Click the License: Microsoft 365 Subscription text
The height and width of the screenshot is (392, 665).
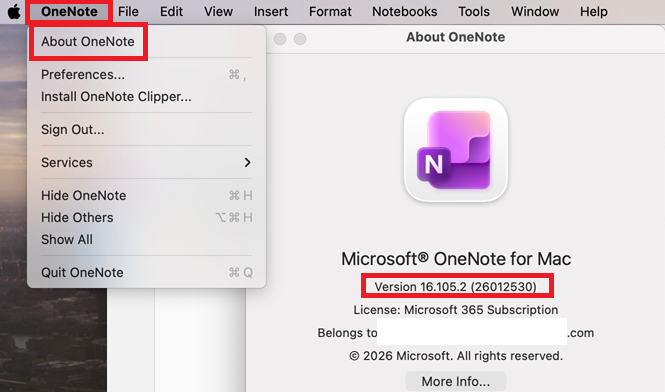(x=455, y=310)
